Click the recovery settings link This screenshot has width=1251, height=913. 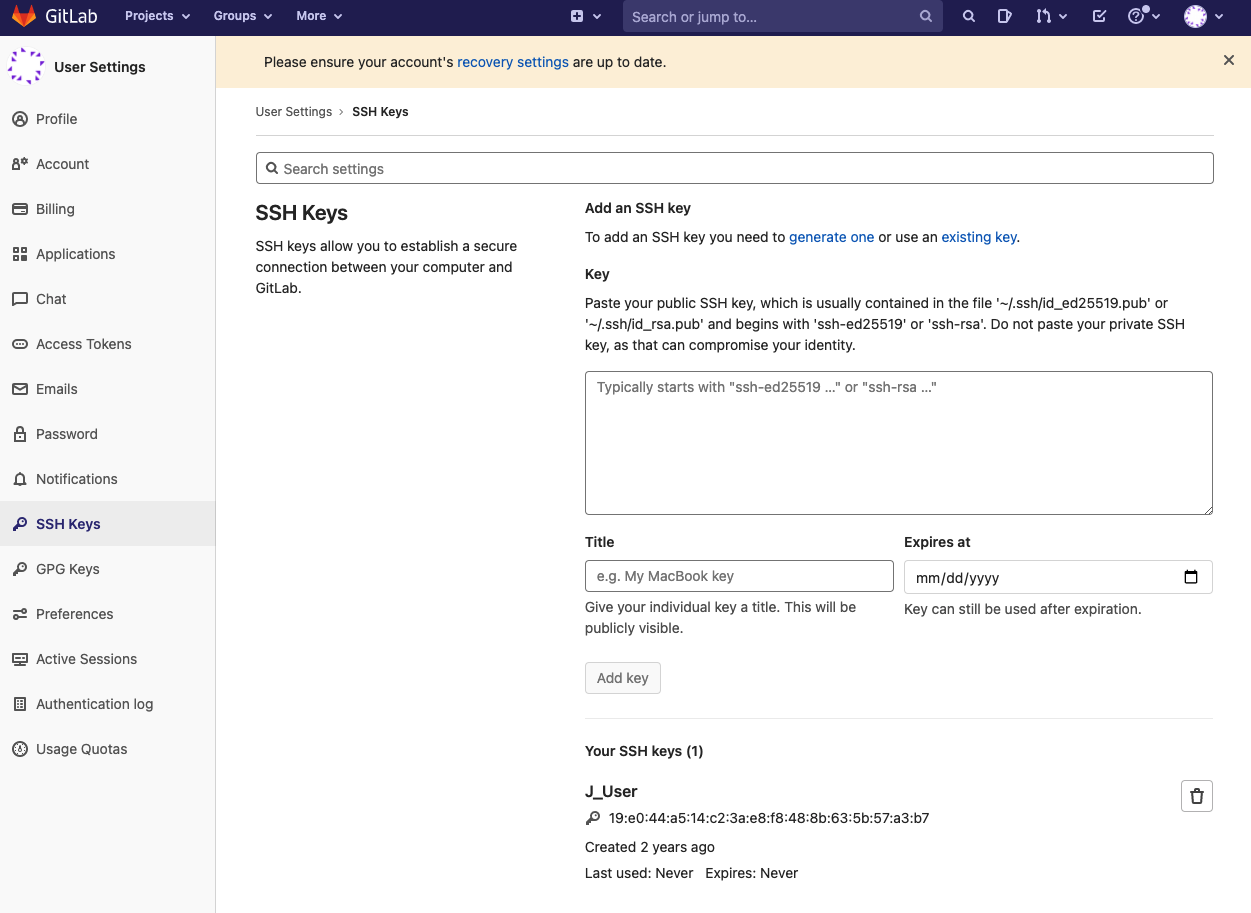point(512,62)
